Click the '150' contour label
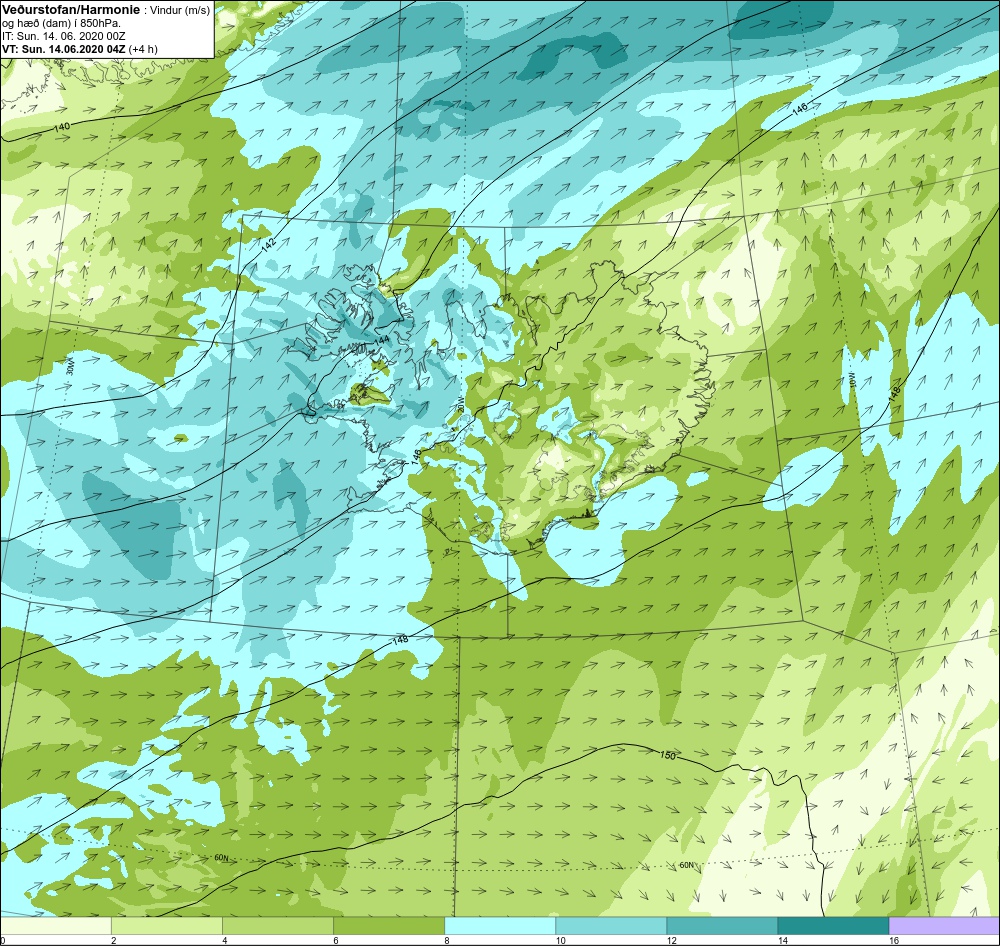Screen dimensions: 1000x946 (667, 755)
